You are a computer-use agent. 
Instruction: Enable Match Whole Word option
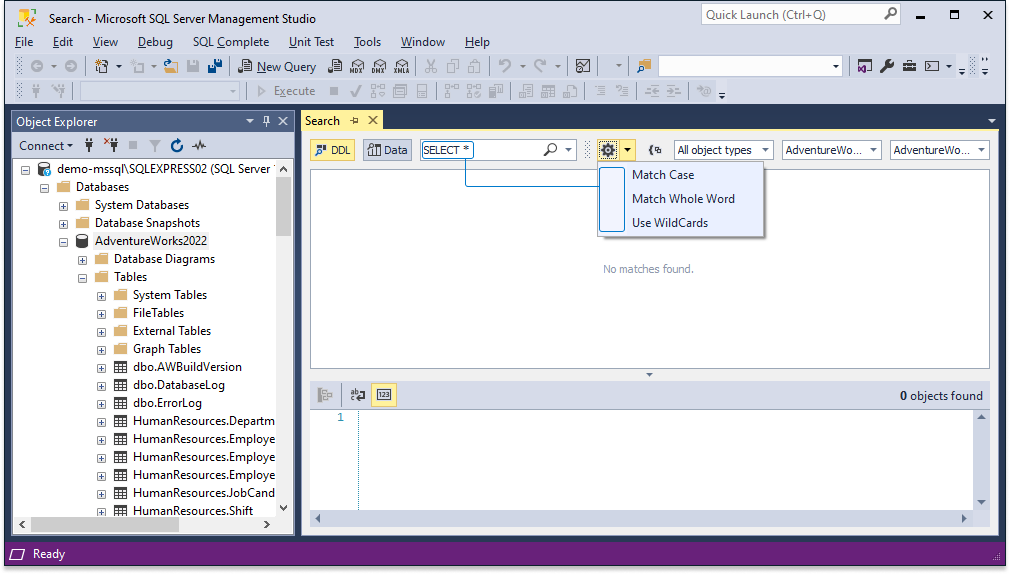pyautogui.click(x=683, y=199)
